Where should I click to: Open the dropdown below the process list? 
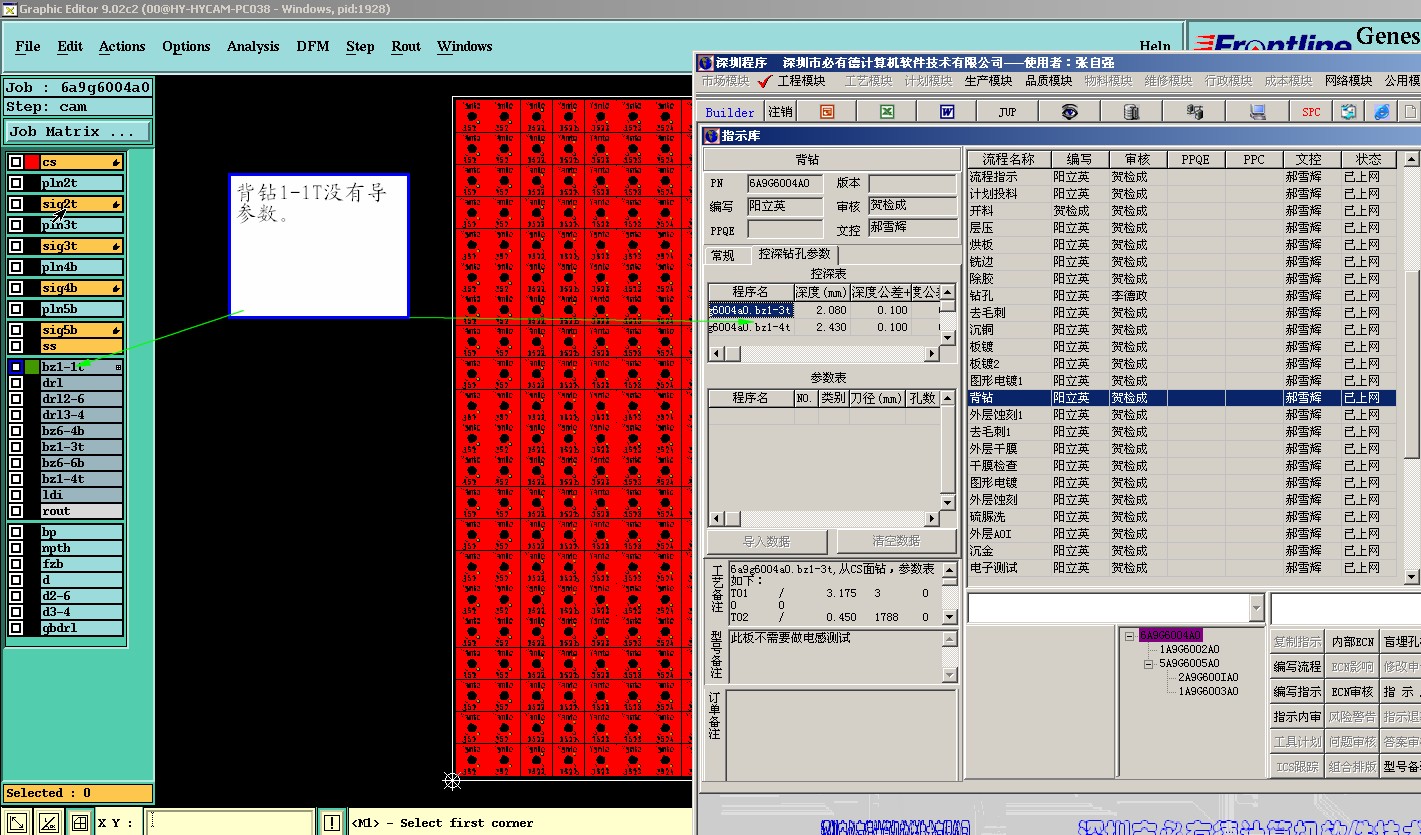click(1256, 608)
